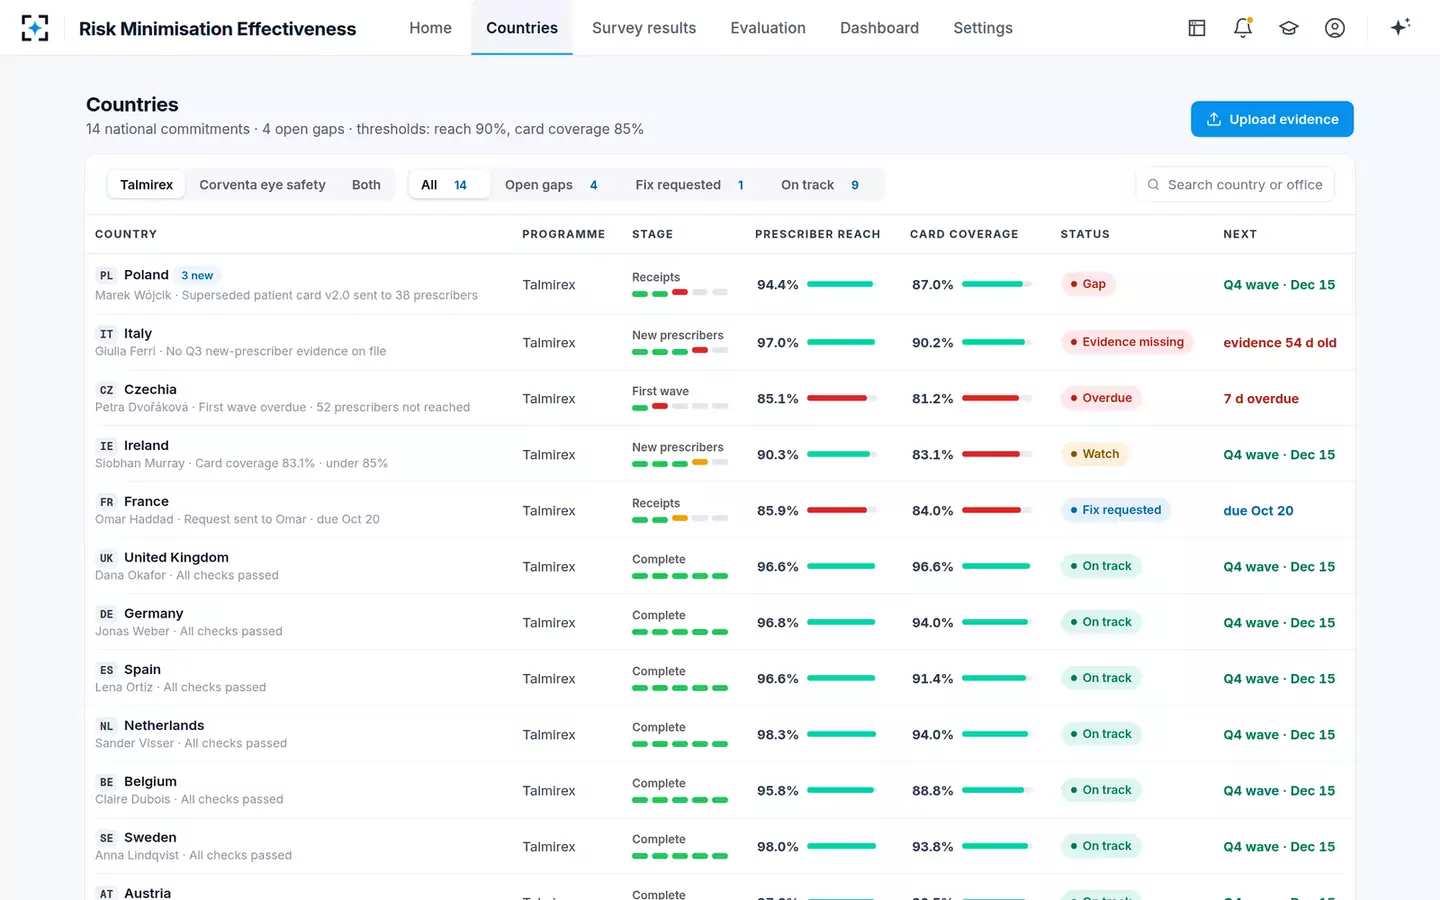Click the Watch badge for Ireland
This screenshot has width=1440, height=900.
[1095, 454]
